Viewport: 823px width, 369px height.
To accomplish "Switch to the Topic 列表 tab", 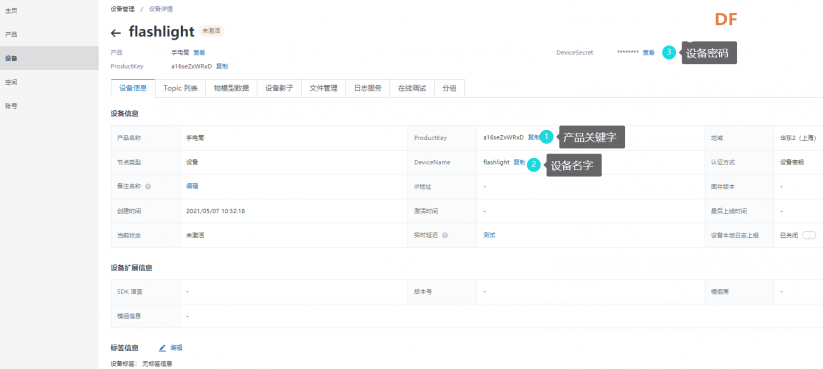I will (180, 88).
